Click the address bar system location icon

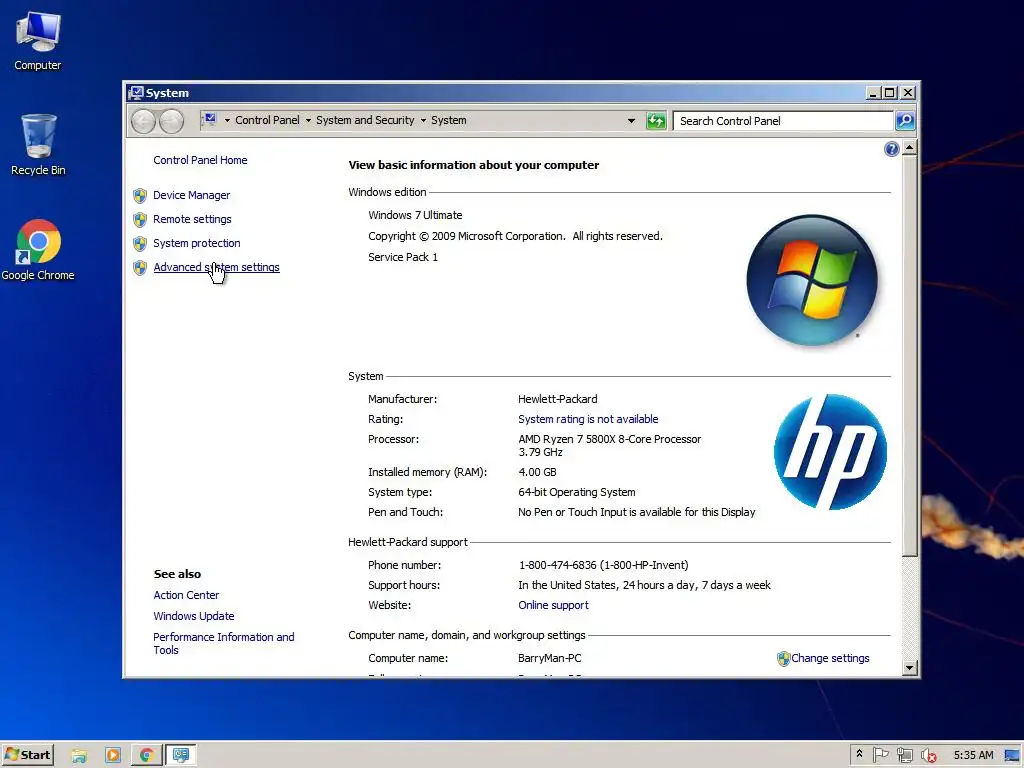tap(210, 120)
